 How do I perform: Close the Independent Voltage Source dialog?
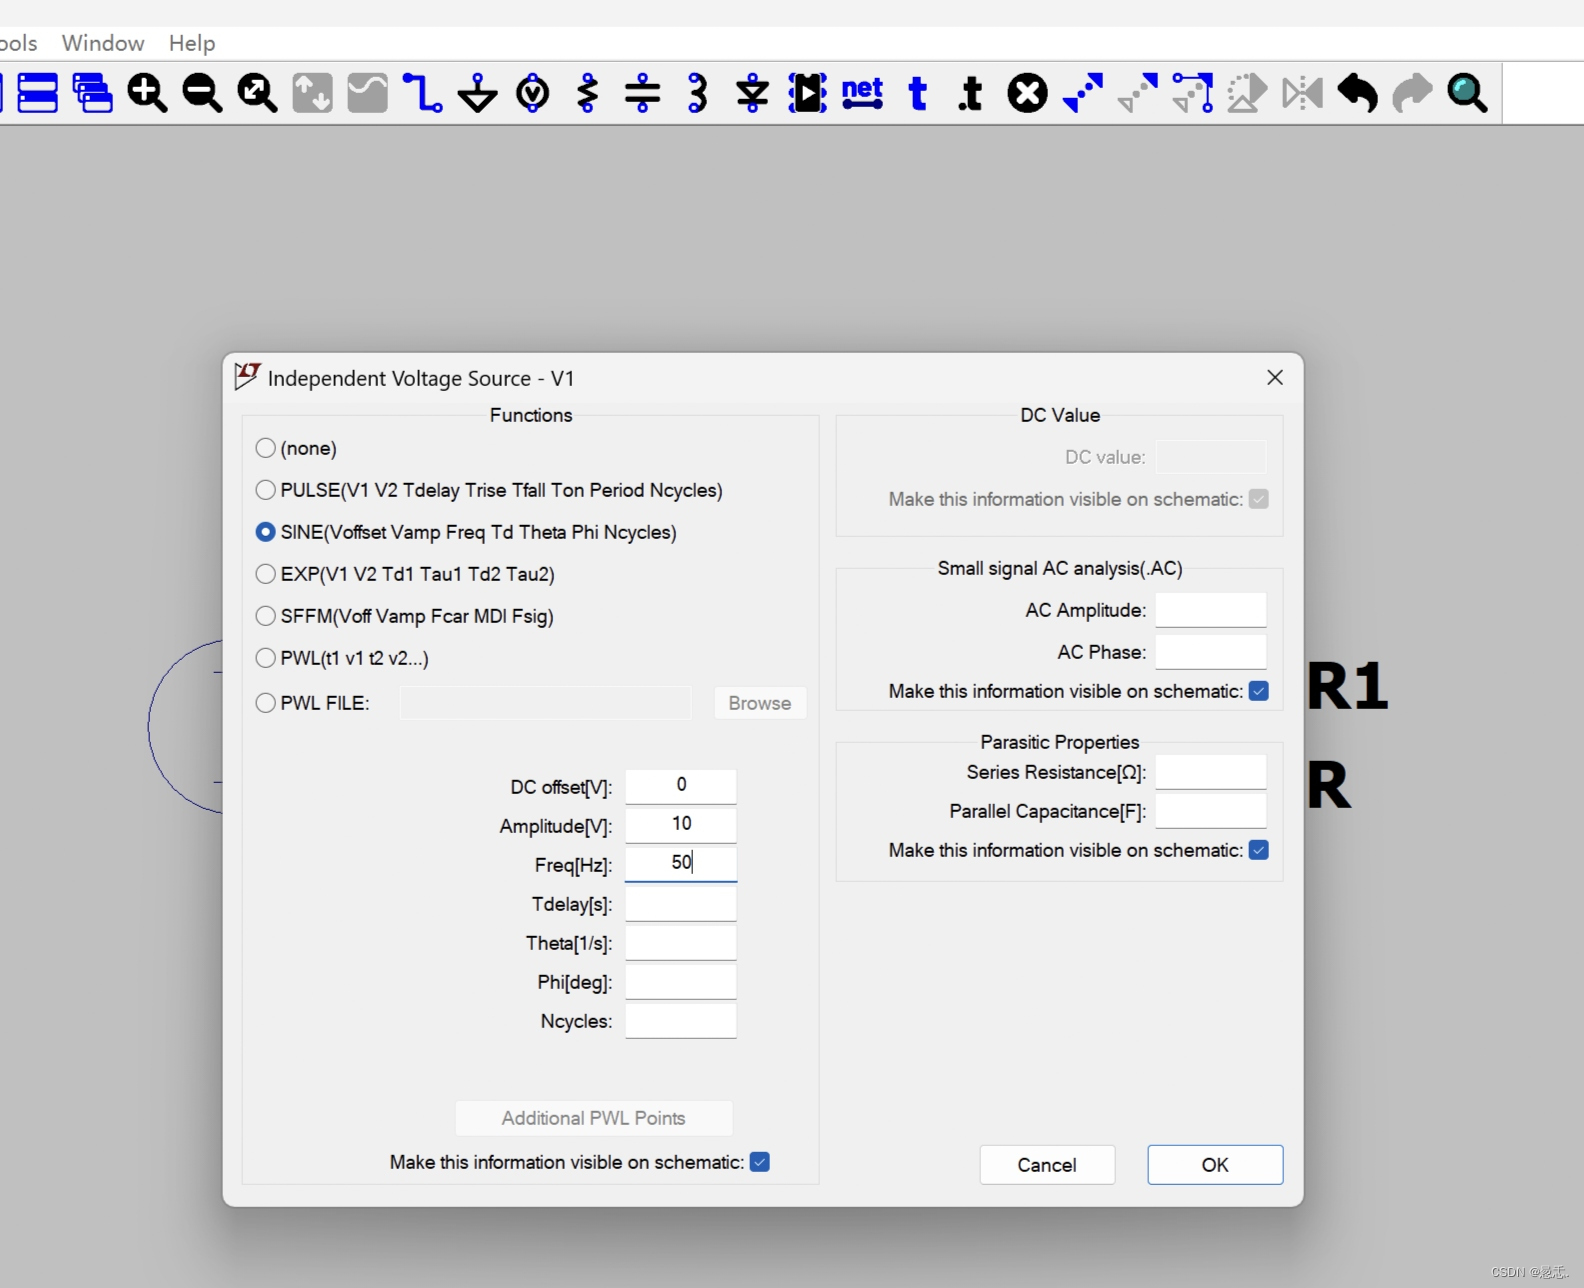[x=1275, y=377]
